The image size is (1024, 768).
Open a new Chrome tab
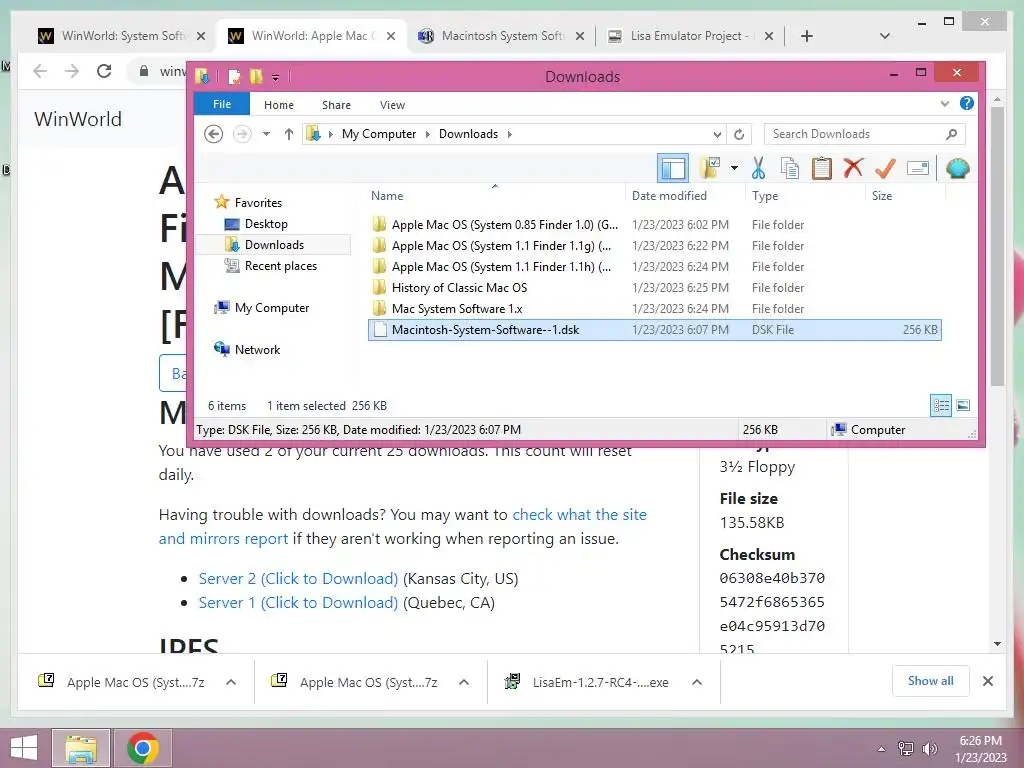(807, 36)
